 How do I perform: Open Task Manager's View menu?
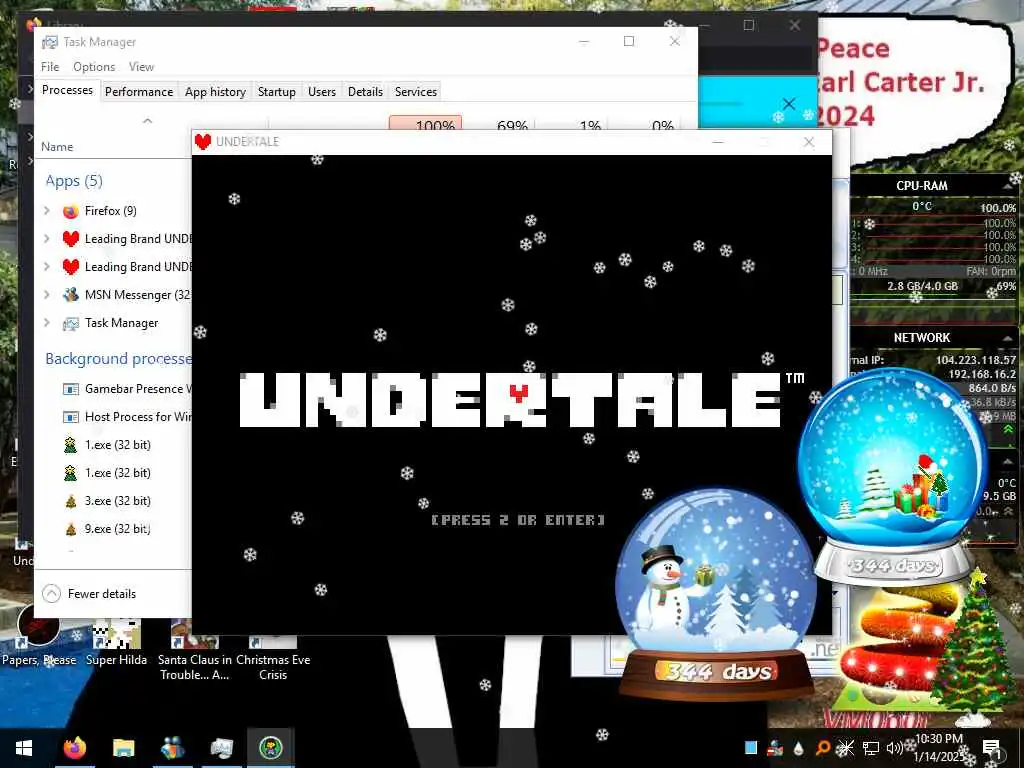point(141,67)
